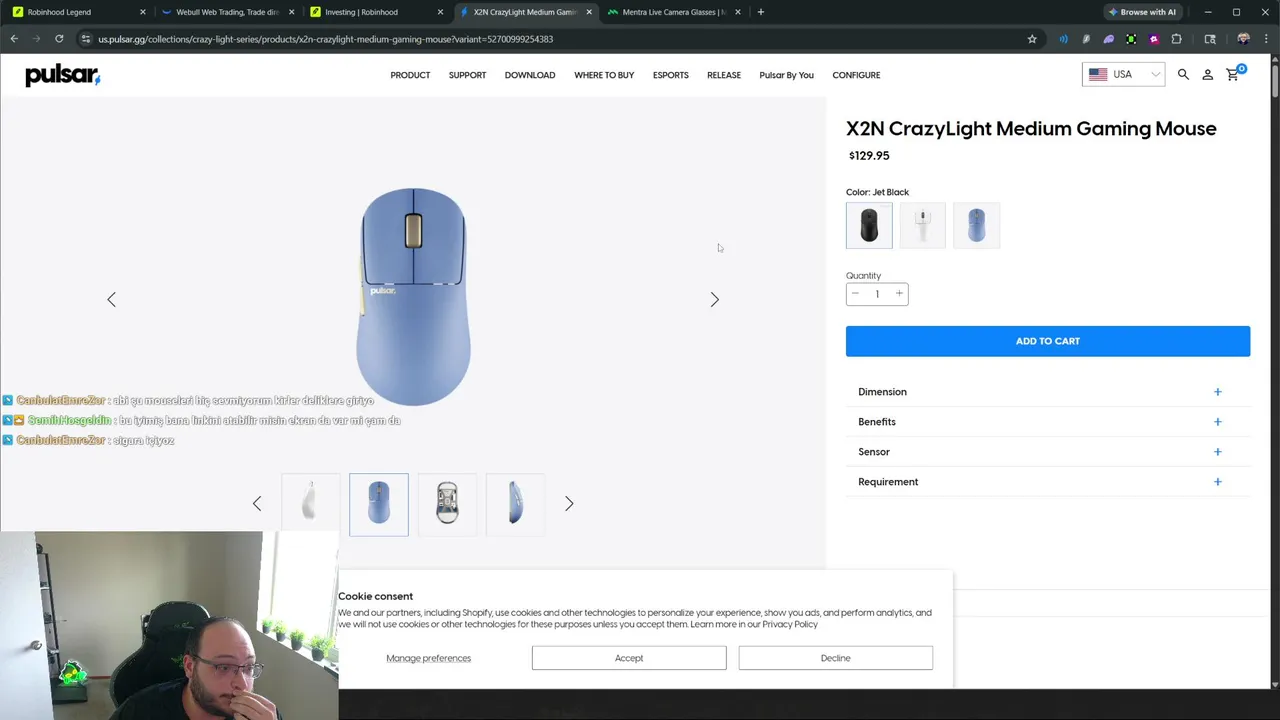Open Privacy Policy link
This screenshot has height=720, width=1280.
pos(790,624)
